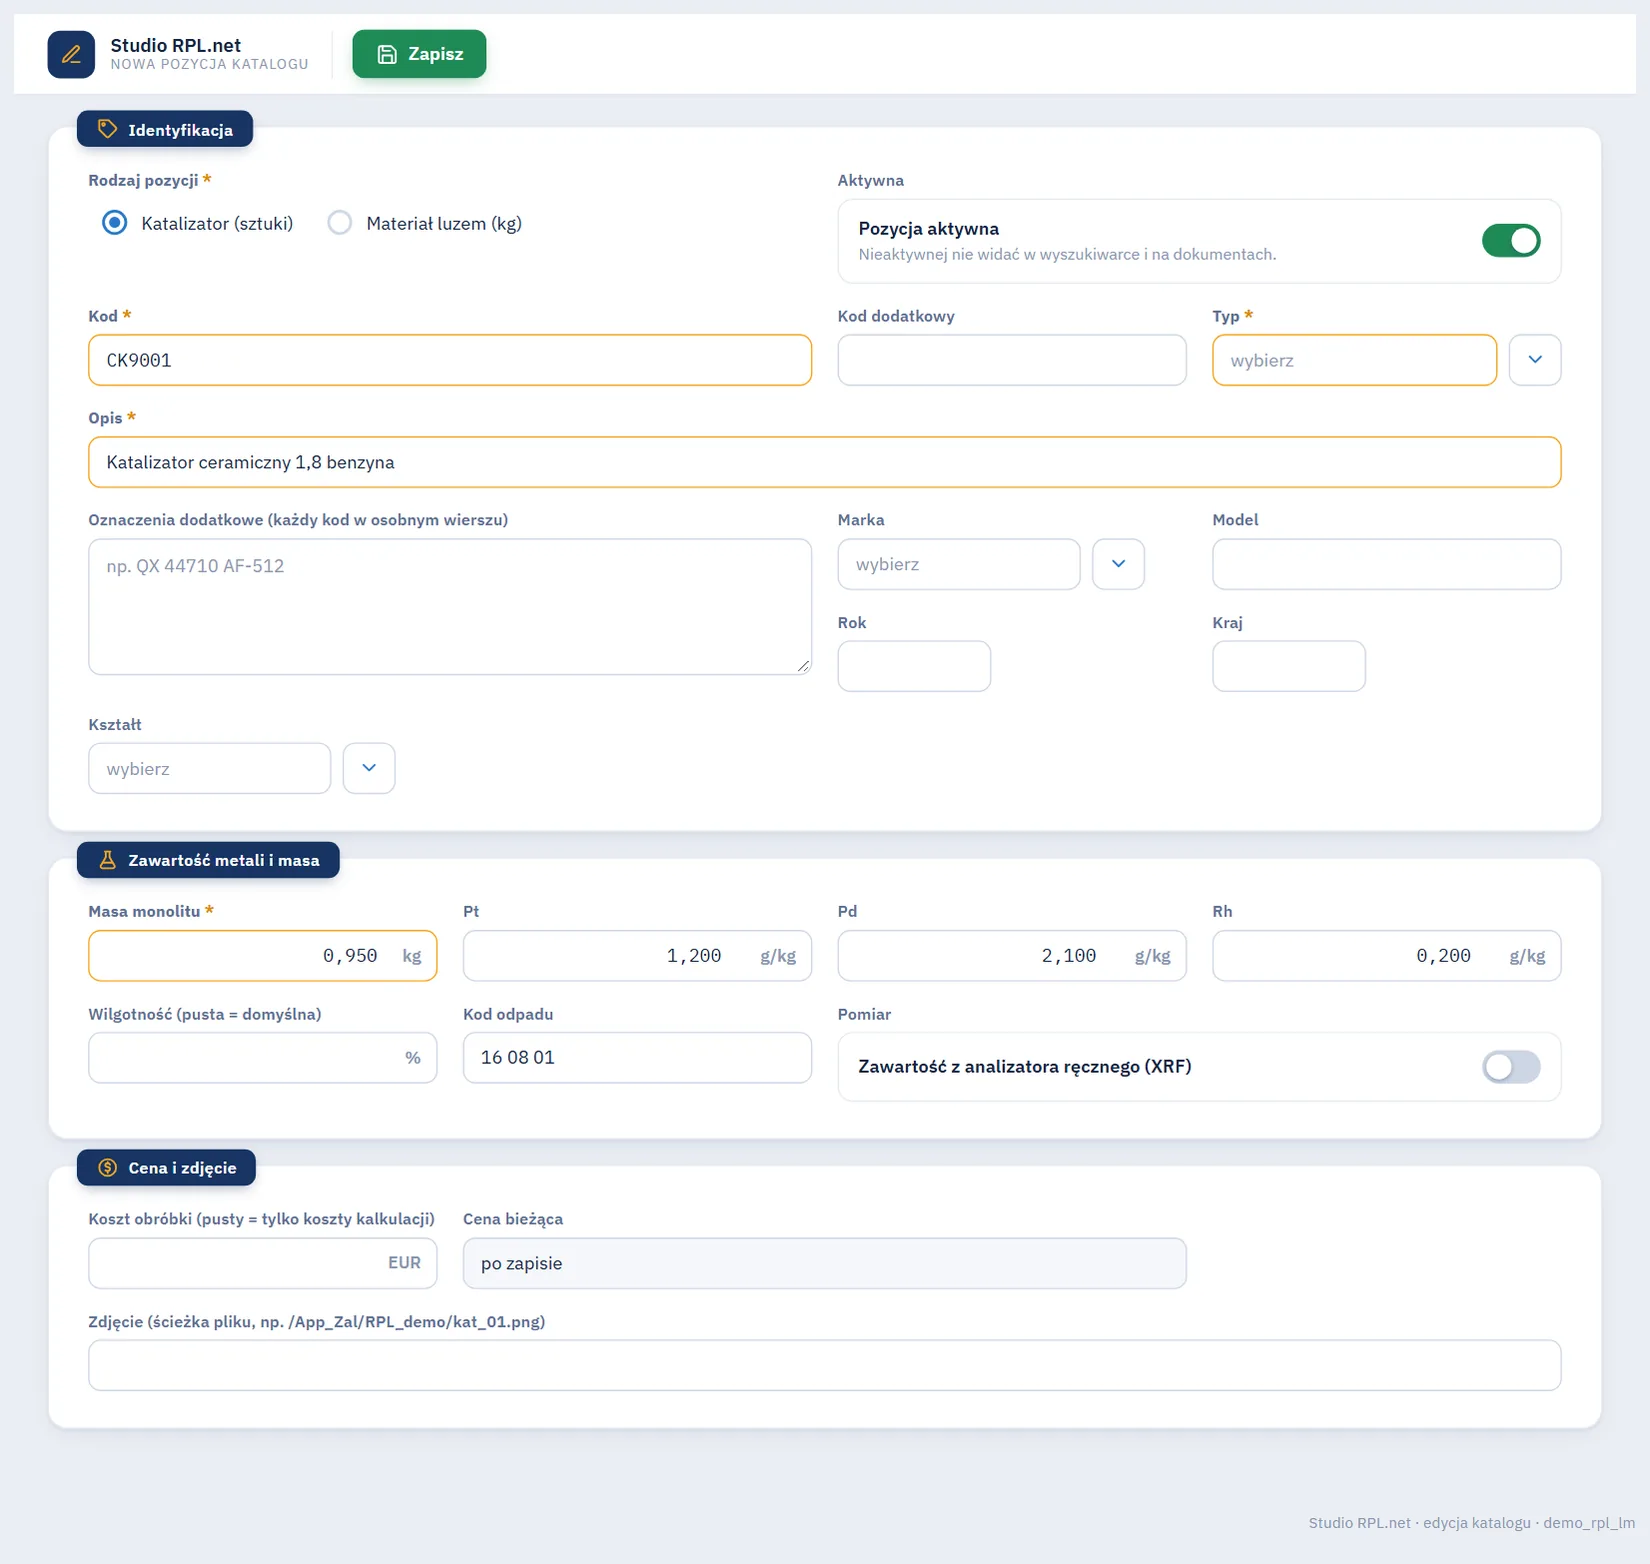Image resolution: width=1650 pixels, height=1564 pixels.
Task: Click the Rh content field
Action: tap(1387, 956)
